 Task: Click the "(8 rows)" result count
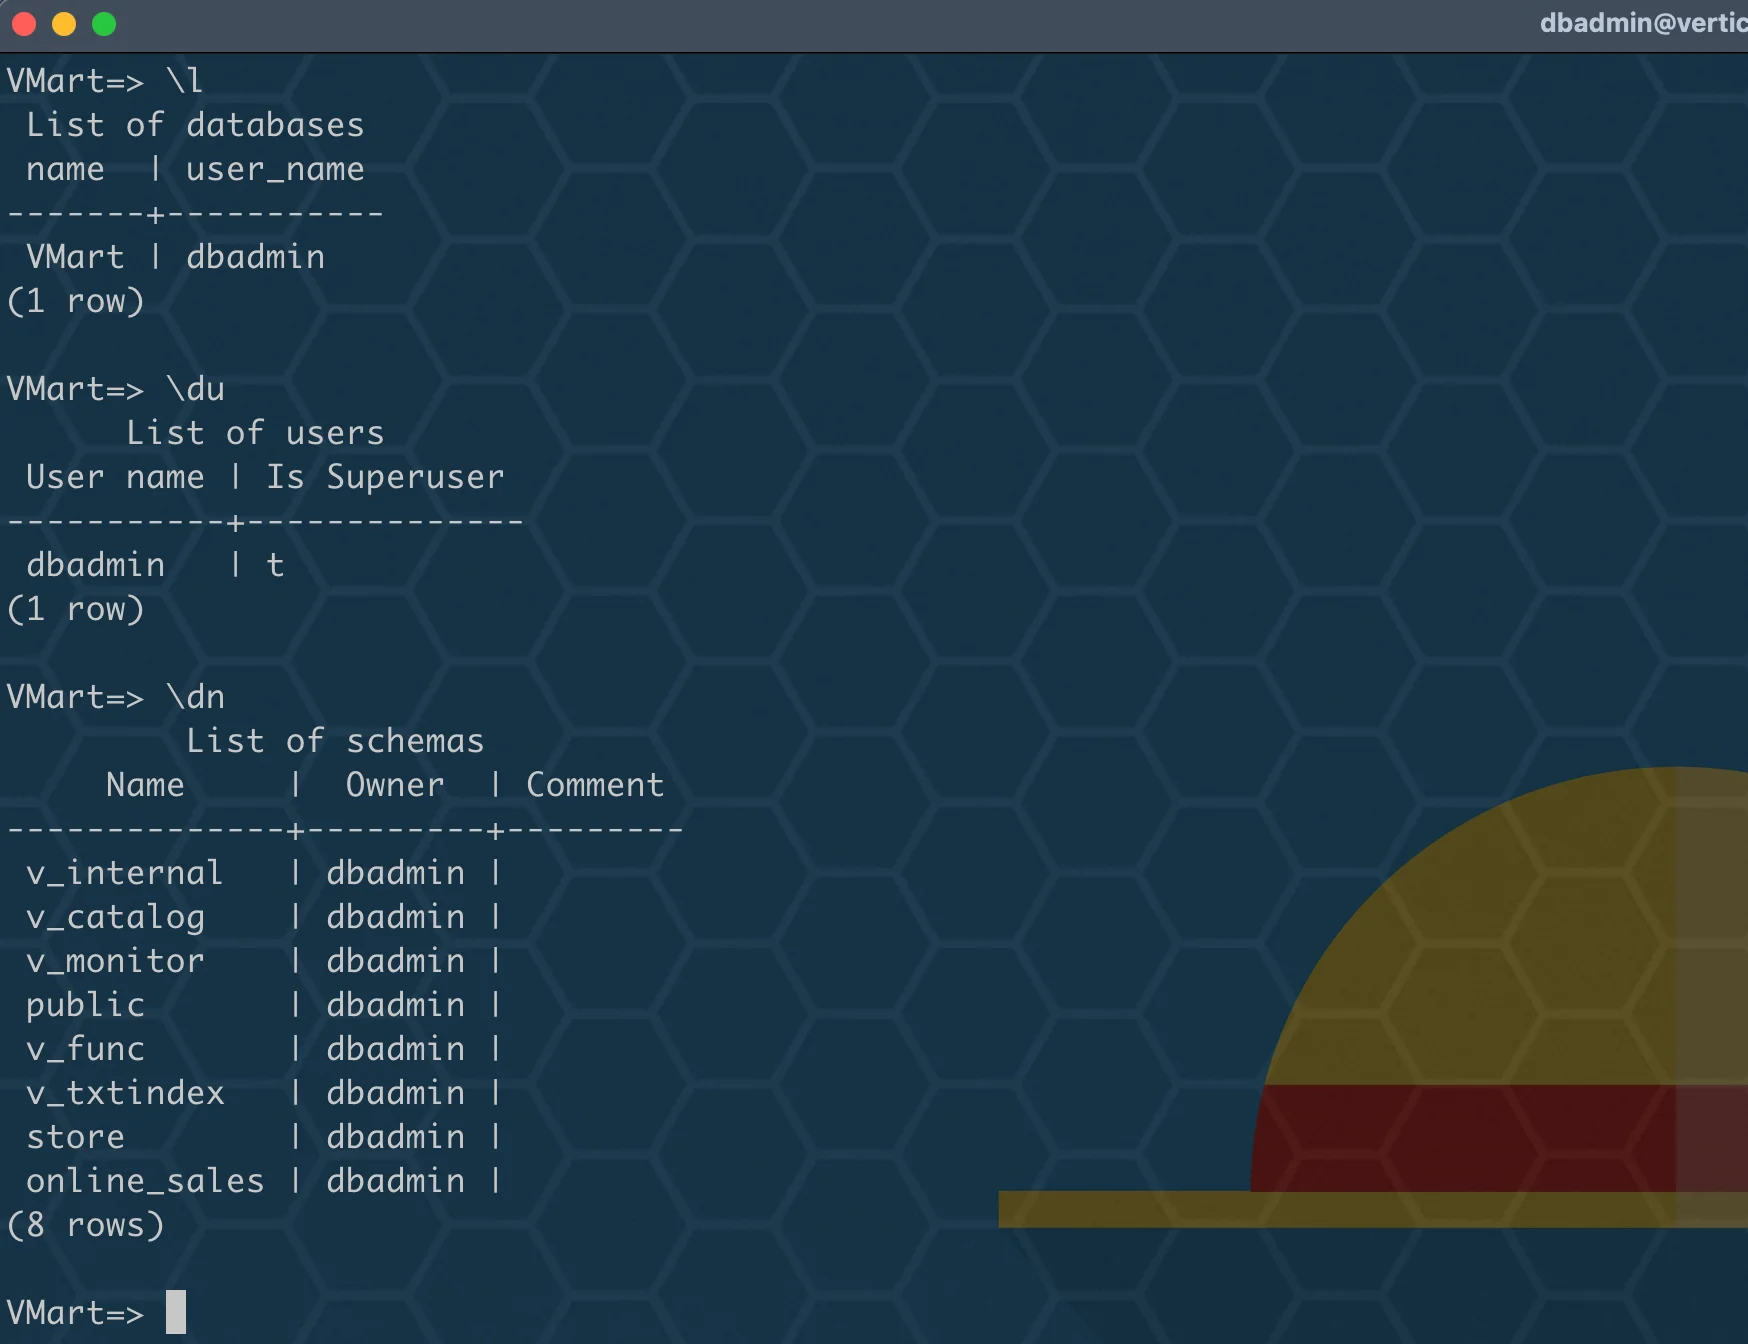coord(85,1225)
